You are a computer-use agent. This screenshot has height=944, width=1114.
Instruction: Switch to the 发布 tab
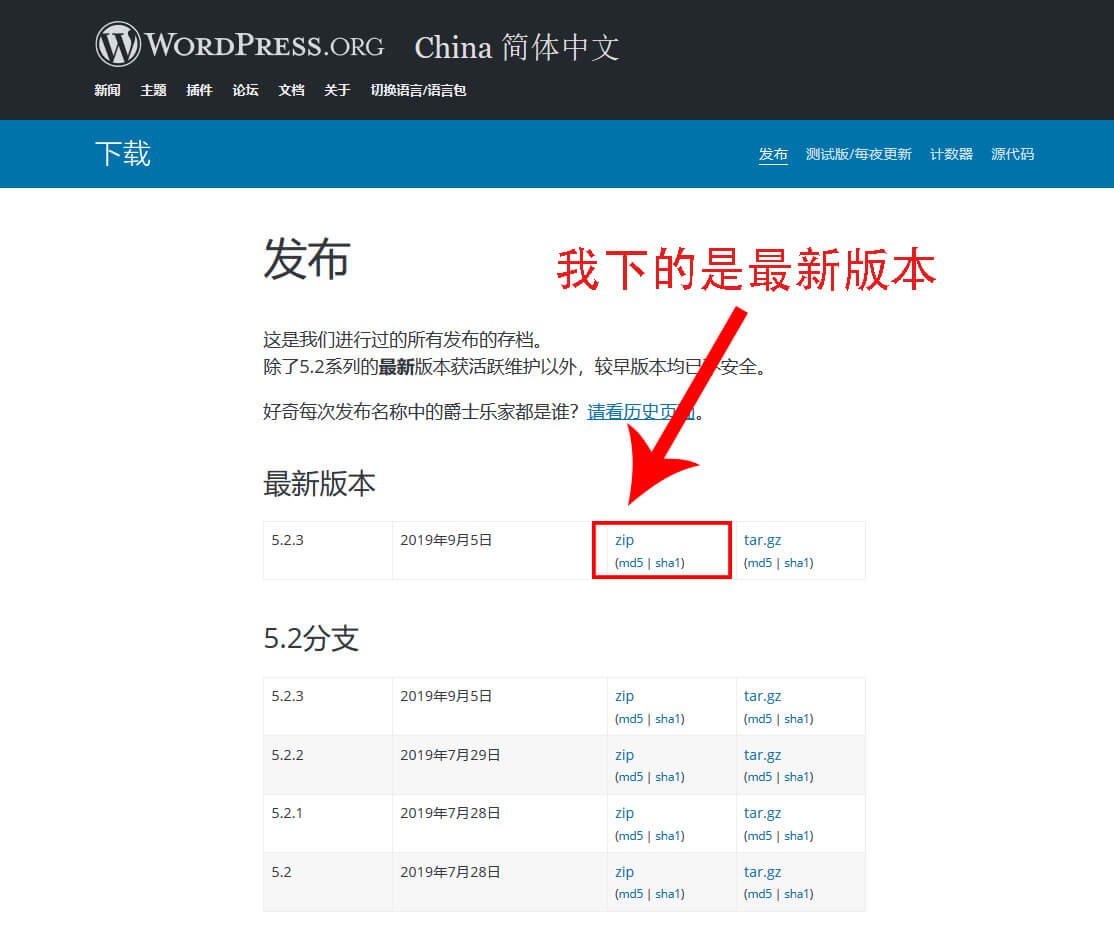773,154
